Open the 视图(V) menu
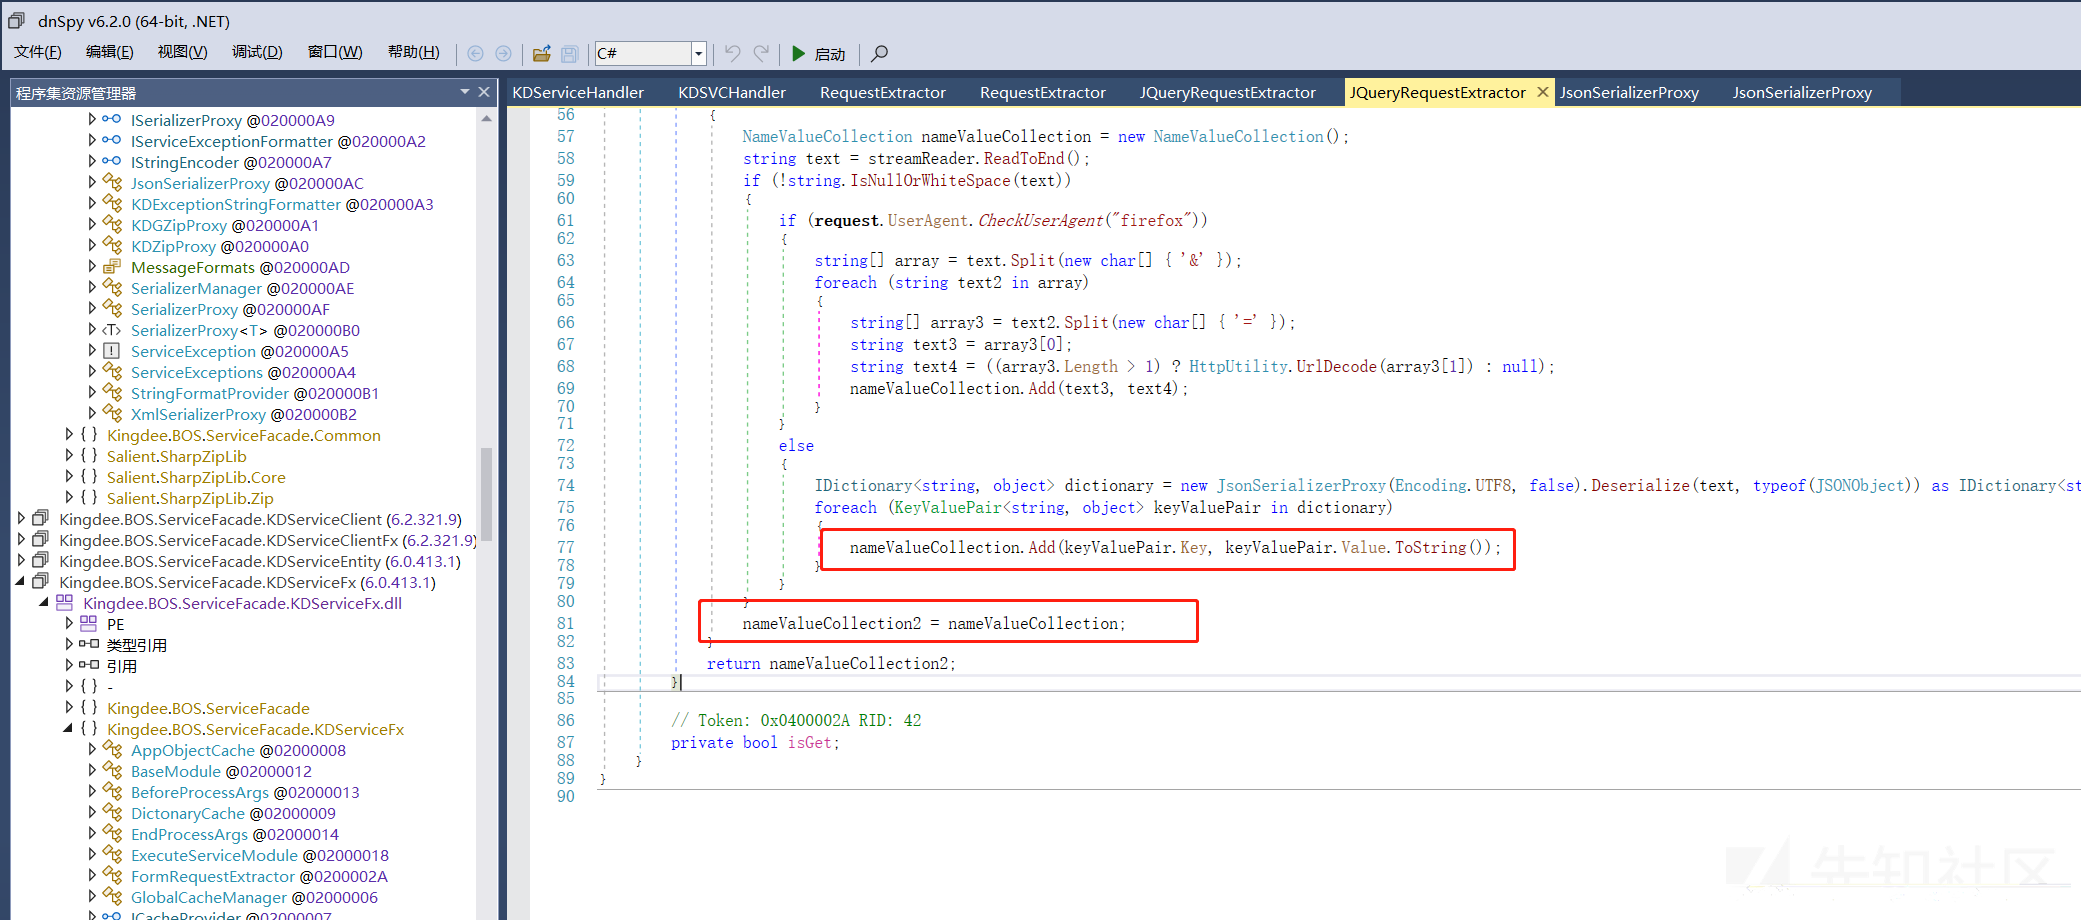This screenshot has height=920, width=2081. 182,52
